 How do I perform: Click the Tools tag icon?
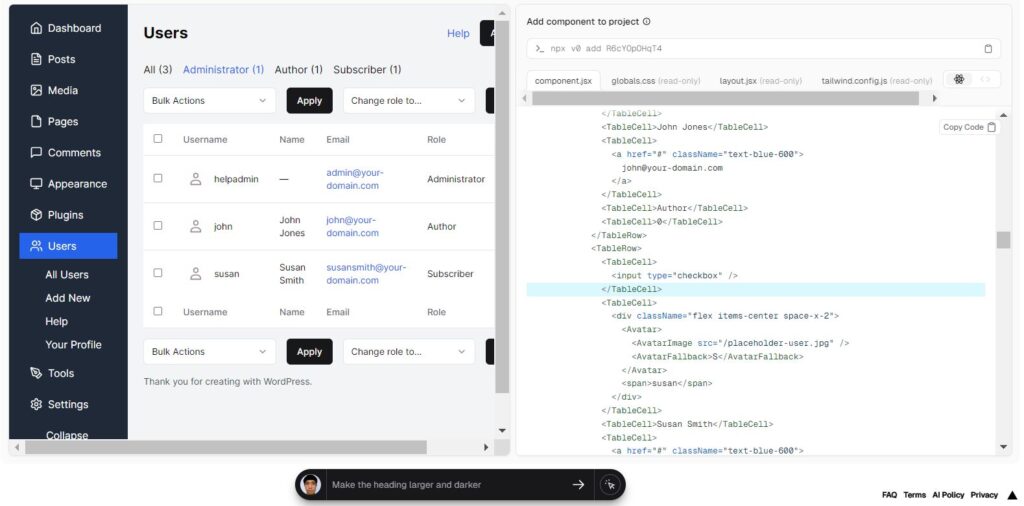point(36,373)
